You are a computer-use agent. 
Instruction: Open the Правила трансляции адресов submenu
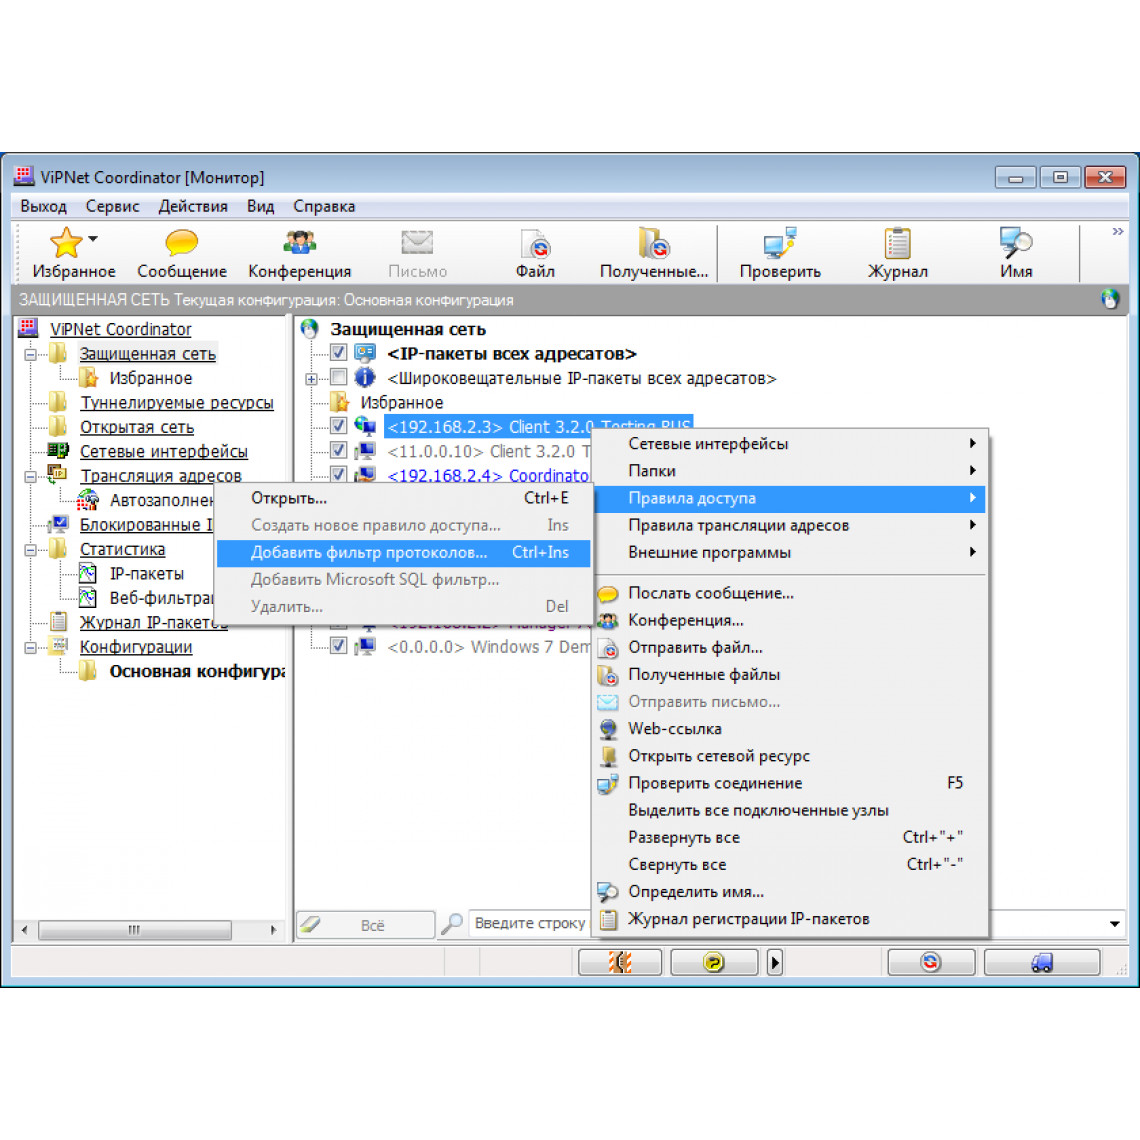point(790,525)
